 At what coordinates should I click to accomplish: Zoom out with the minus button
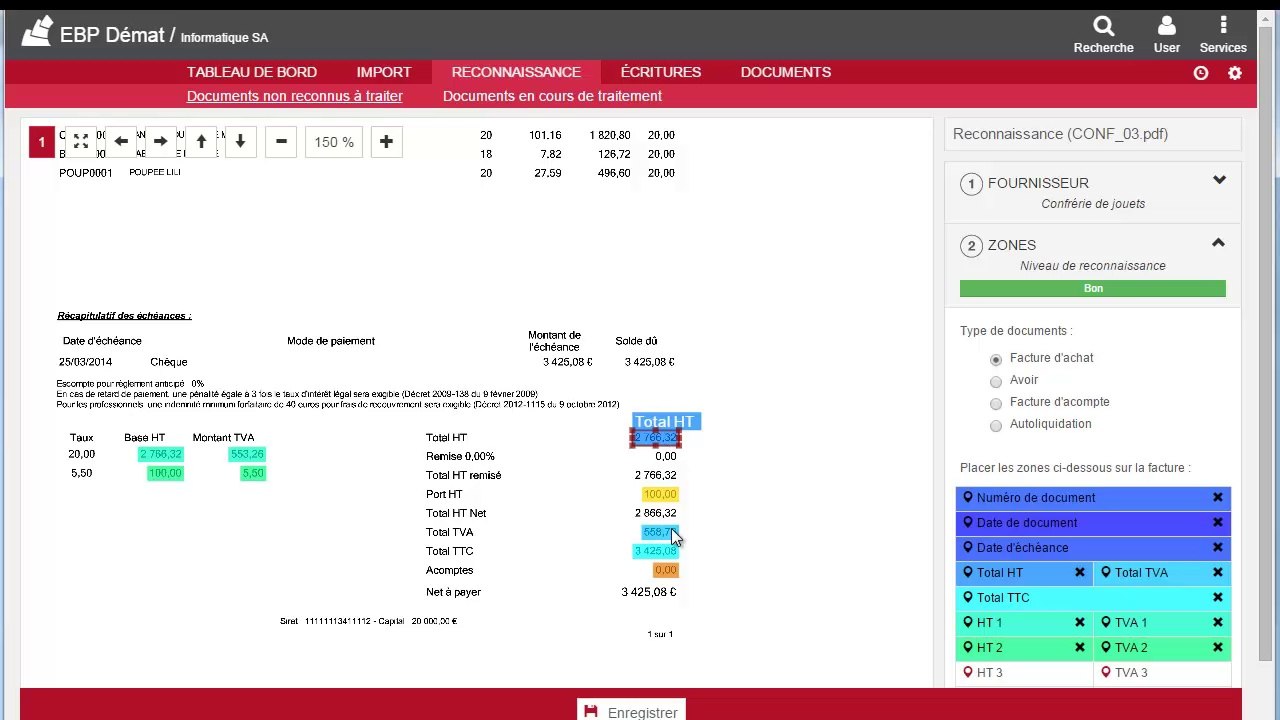click(x=281, y=142)
